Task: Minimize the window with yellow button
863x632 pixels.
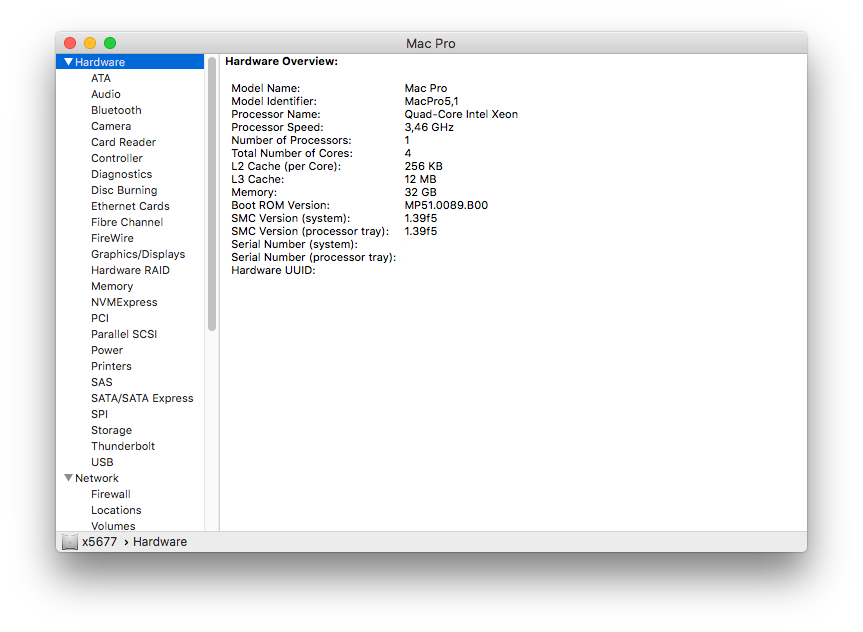Action: pos(90,43)
